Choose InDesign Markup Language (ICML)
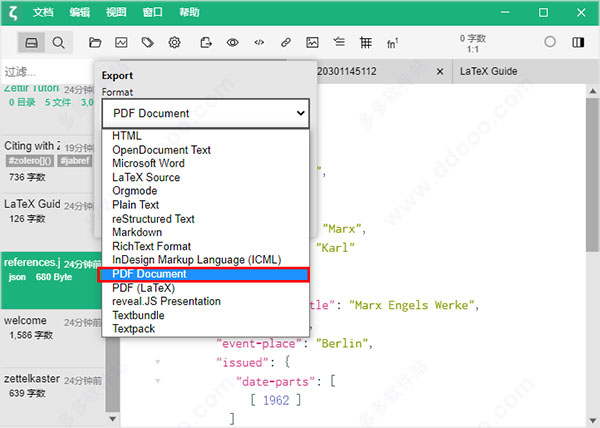 (x=205, y=260)
